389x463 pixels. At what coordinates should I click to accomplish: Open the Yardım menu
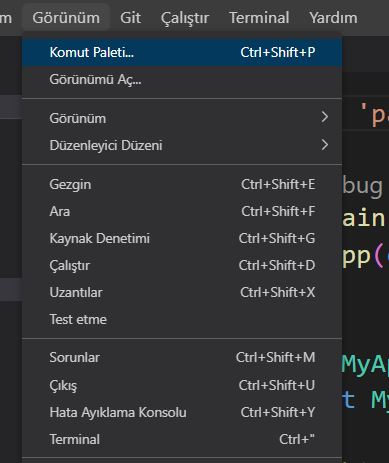[x=333, y=18]
